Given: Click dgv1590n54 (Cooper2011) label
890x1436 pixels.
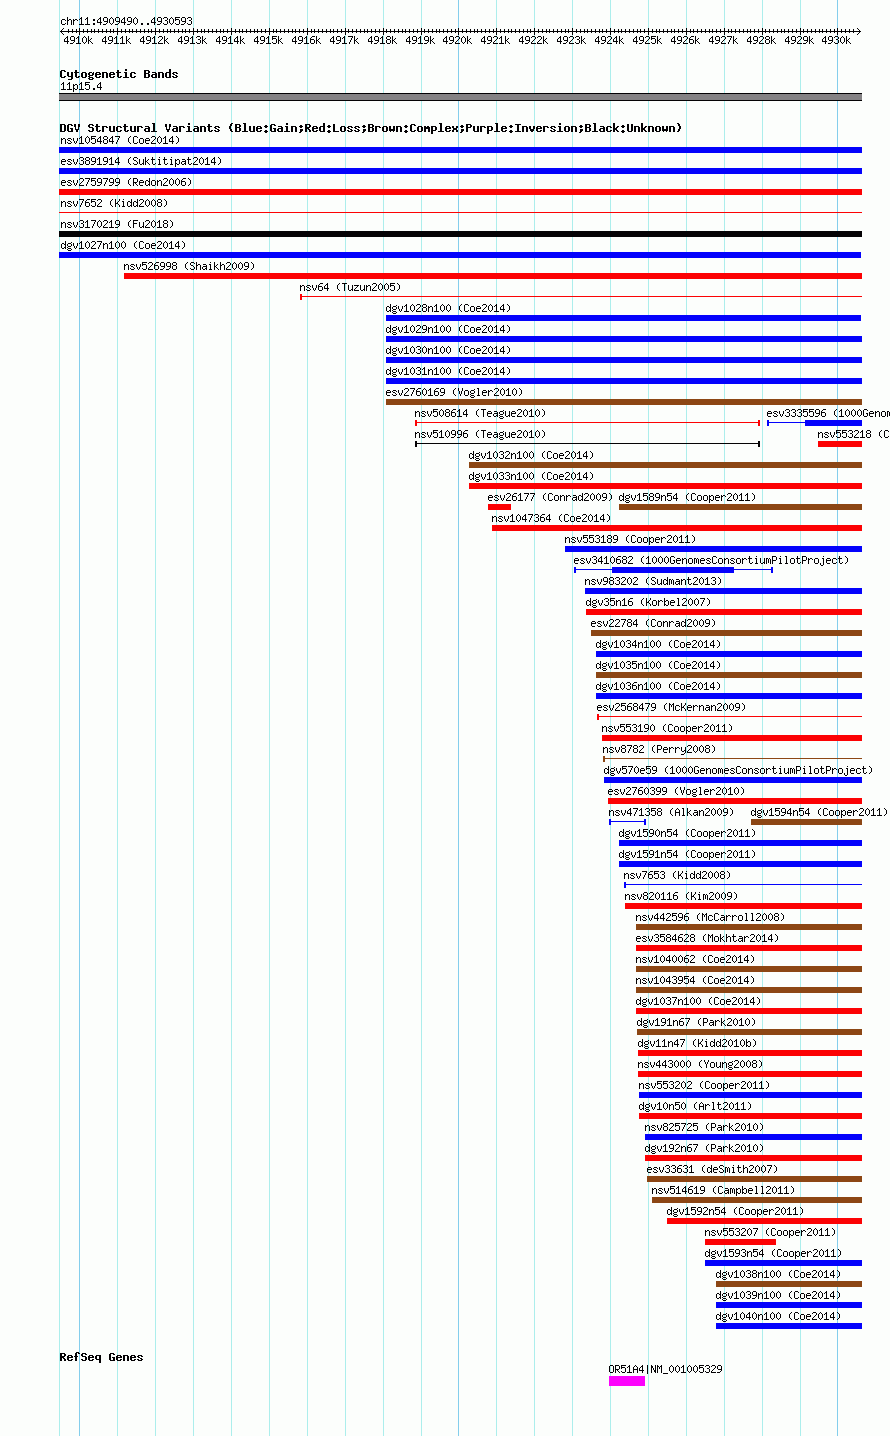Looking at the screenshot, I should (687, 833).
